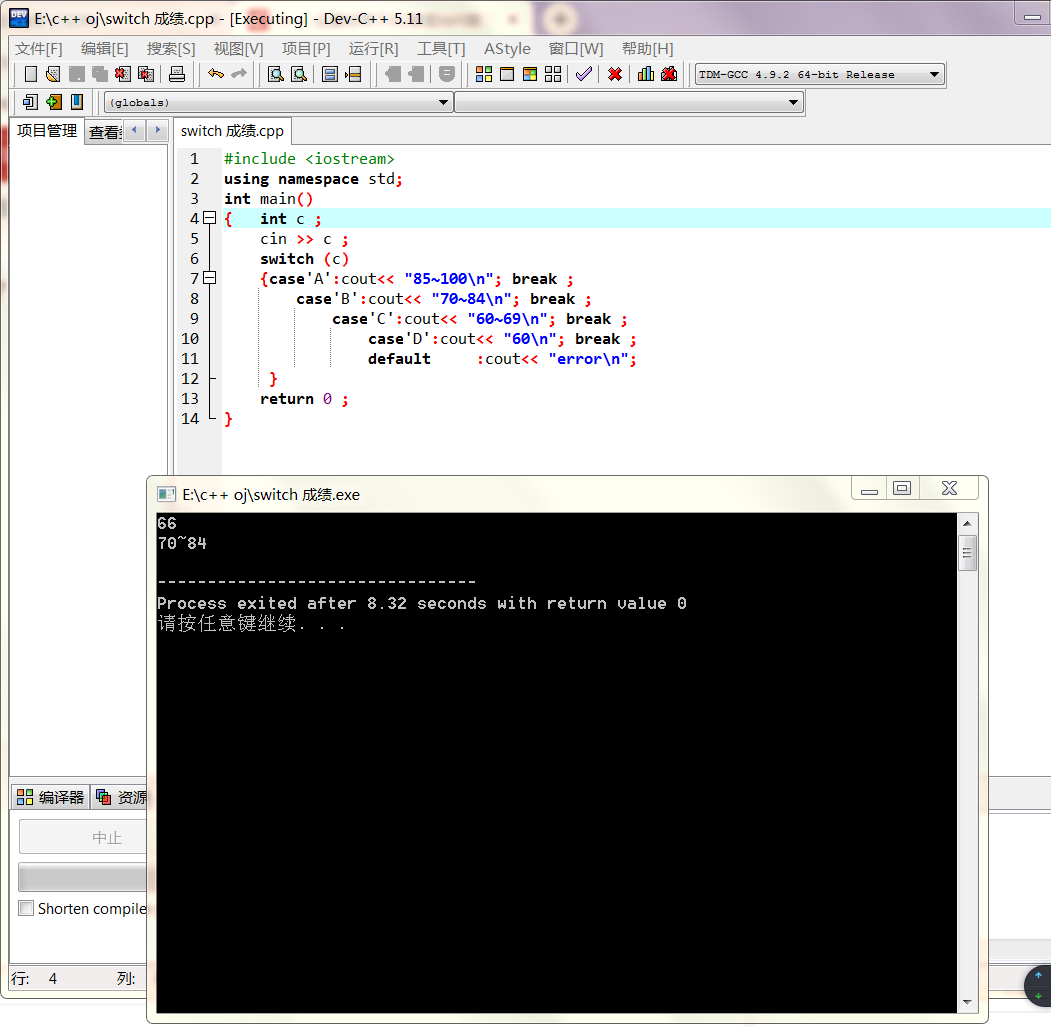Click the blue bookmark icon in second toolbar

(x=77, y=102)
